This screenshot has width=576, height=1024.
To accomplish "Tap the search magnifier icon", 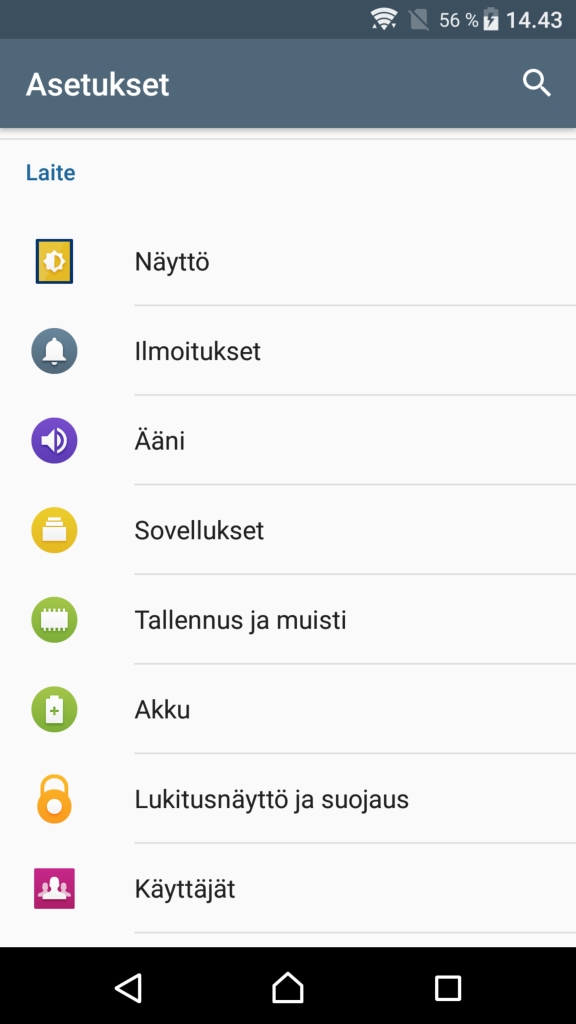I will 537,84.
